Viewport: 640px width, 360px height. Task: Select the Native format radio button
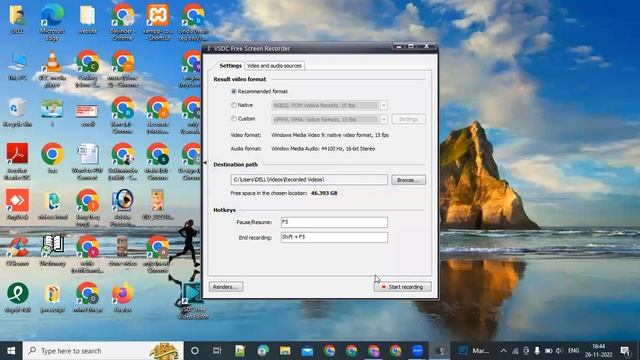pos(233,105)
